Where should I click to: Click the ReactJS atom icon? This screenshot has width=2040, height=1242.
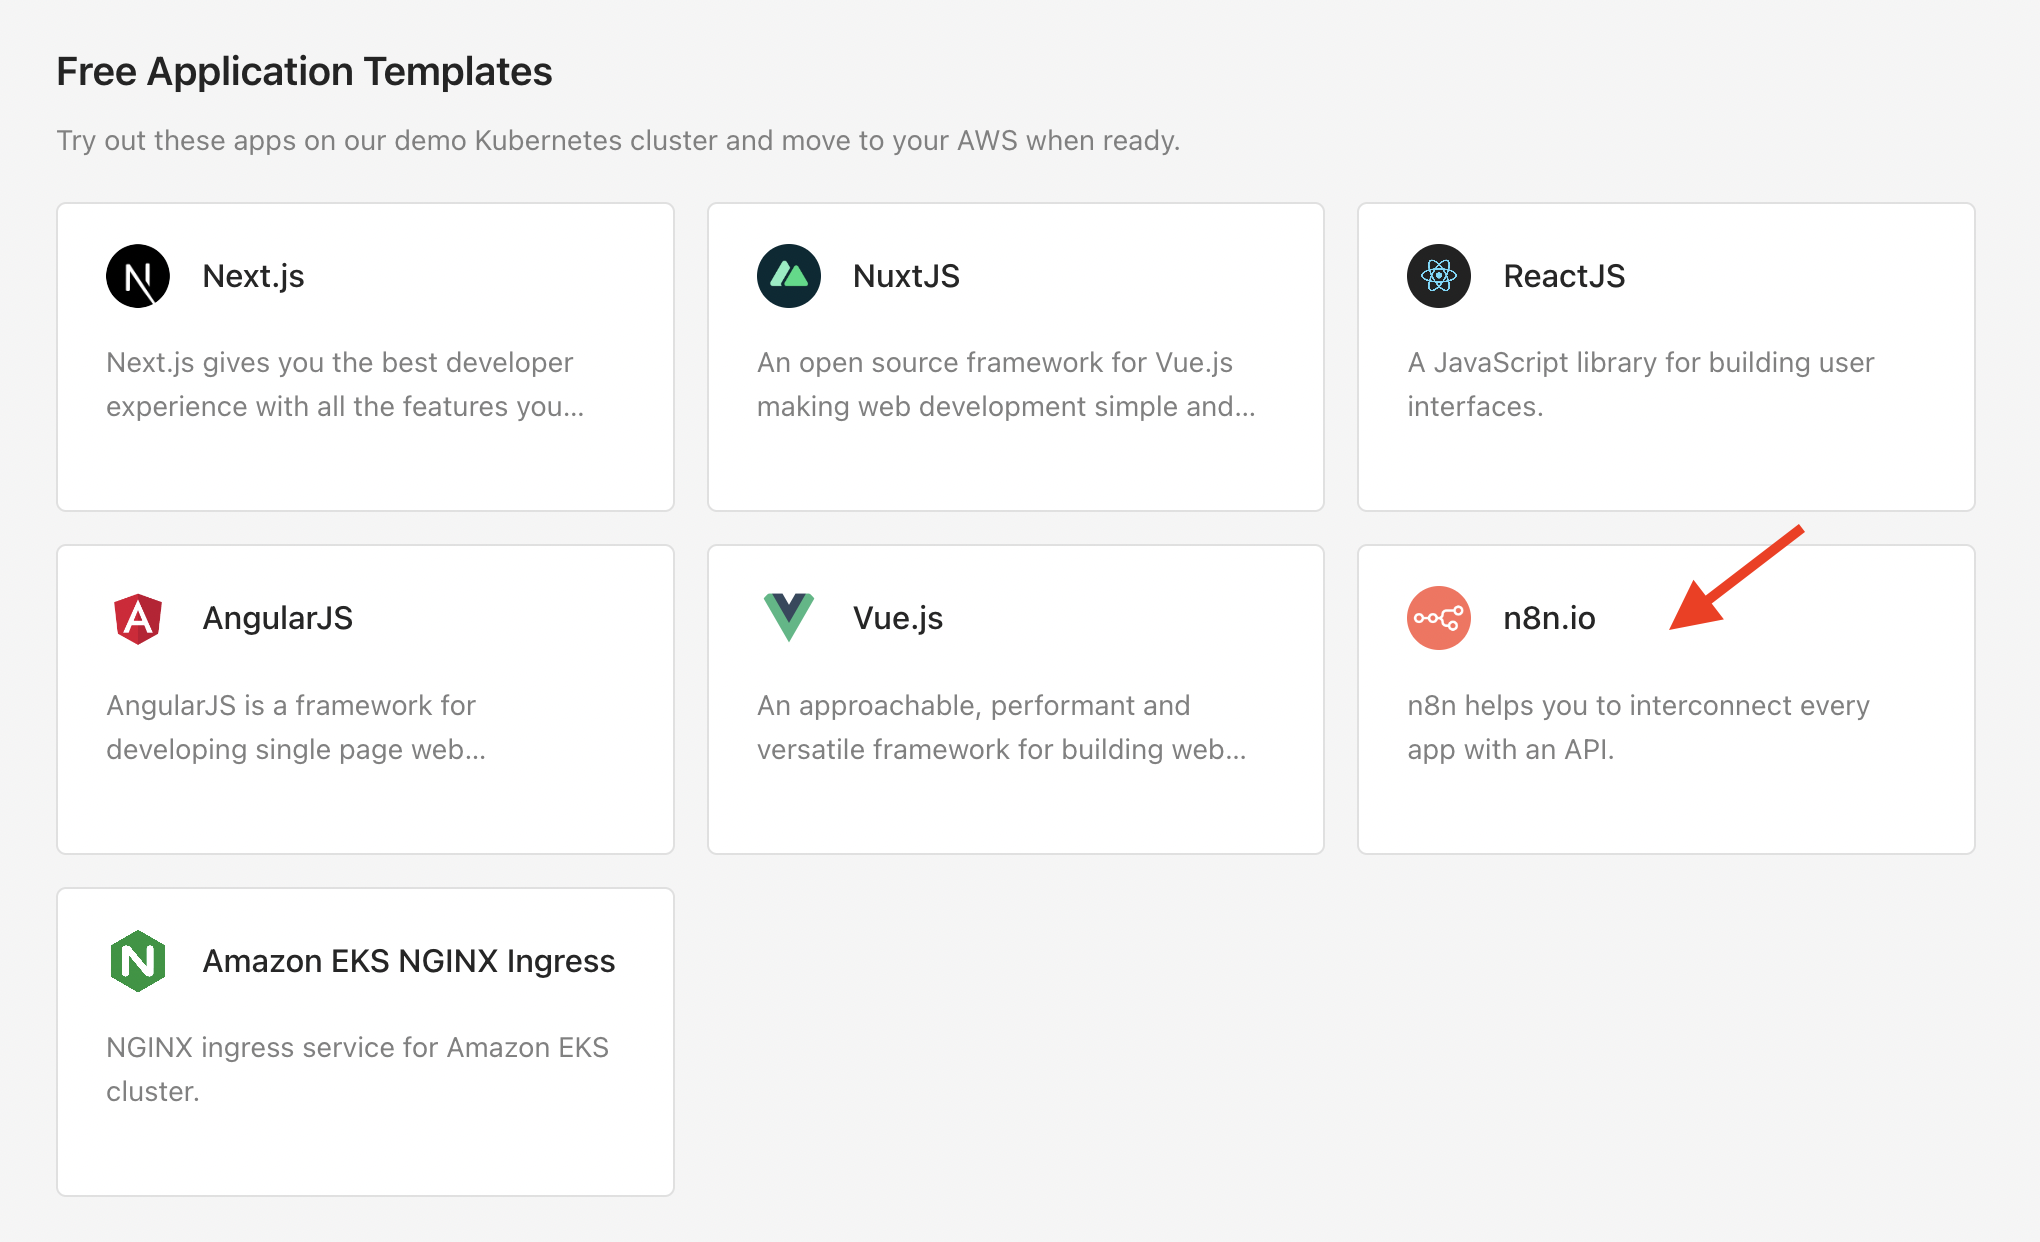pyautogui.click(x=1439, y=276)
